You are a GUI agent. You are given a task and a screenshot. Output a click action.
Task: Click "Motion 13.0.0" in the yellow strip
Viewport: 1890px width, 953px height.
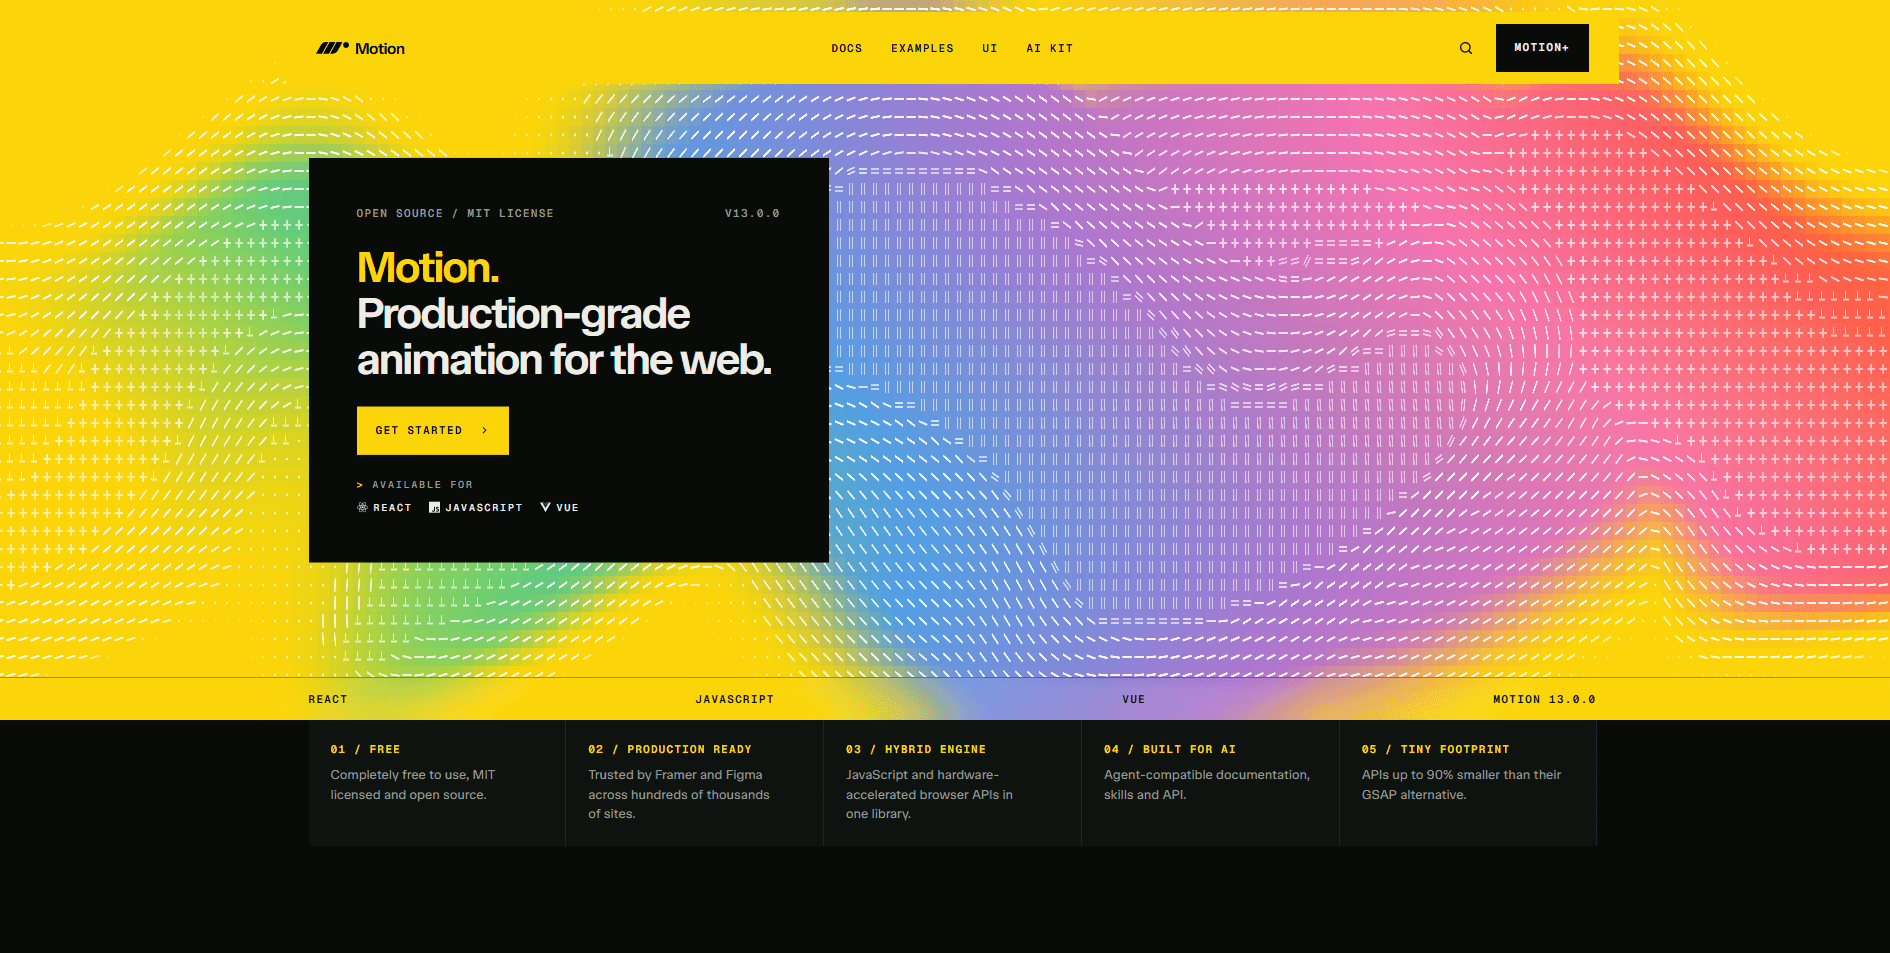tap(1544, 700)
